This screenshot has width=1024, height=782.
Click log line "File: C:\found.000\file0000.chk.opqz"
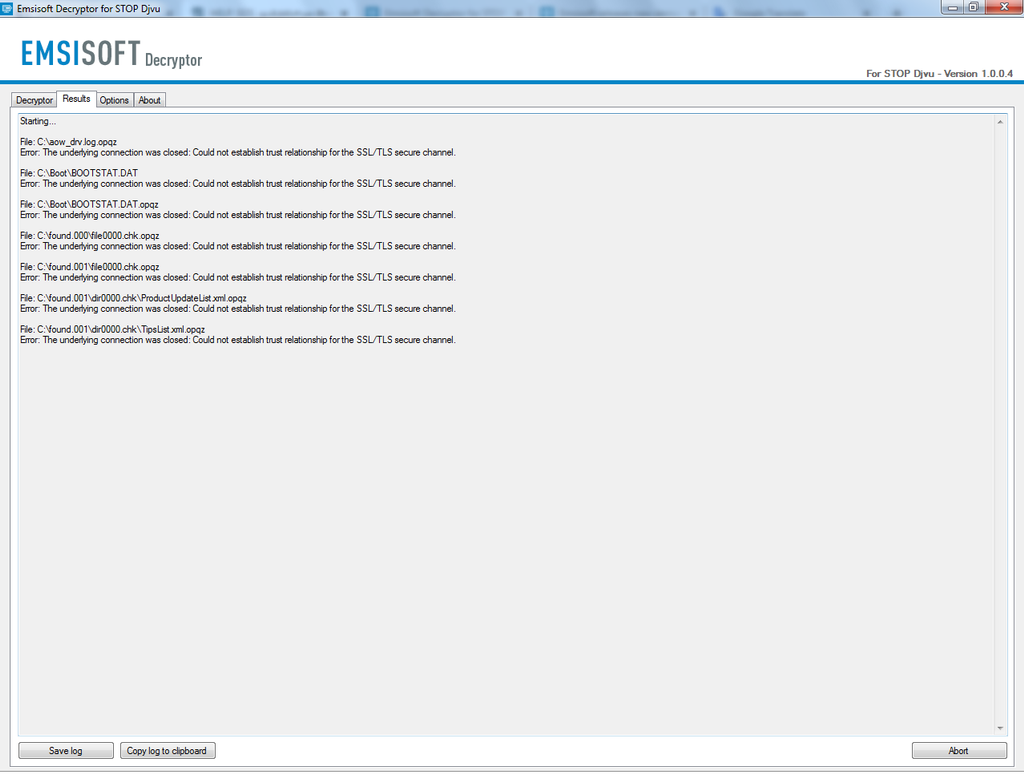coord(89,236)
